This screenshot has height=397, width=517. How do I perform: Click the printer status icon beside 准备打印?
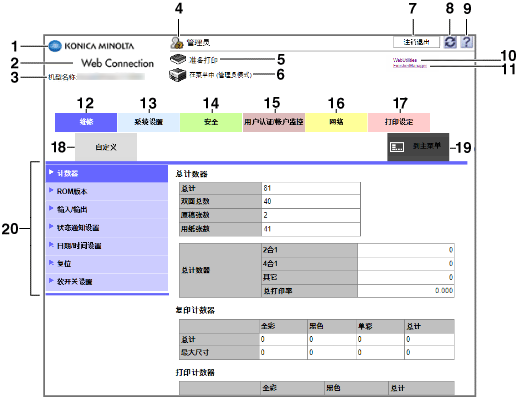[178, 59]
